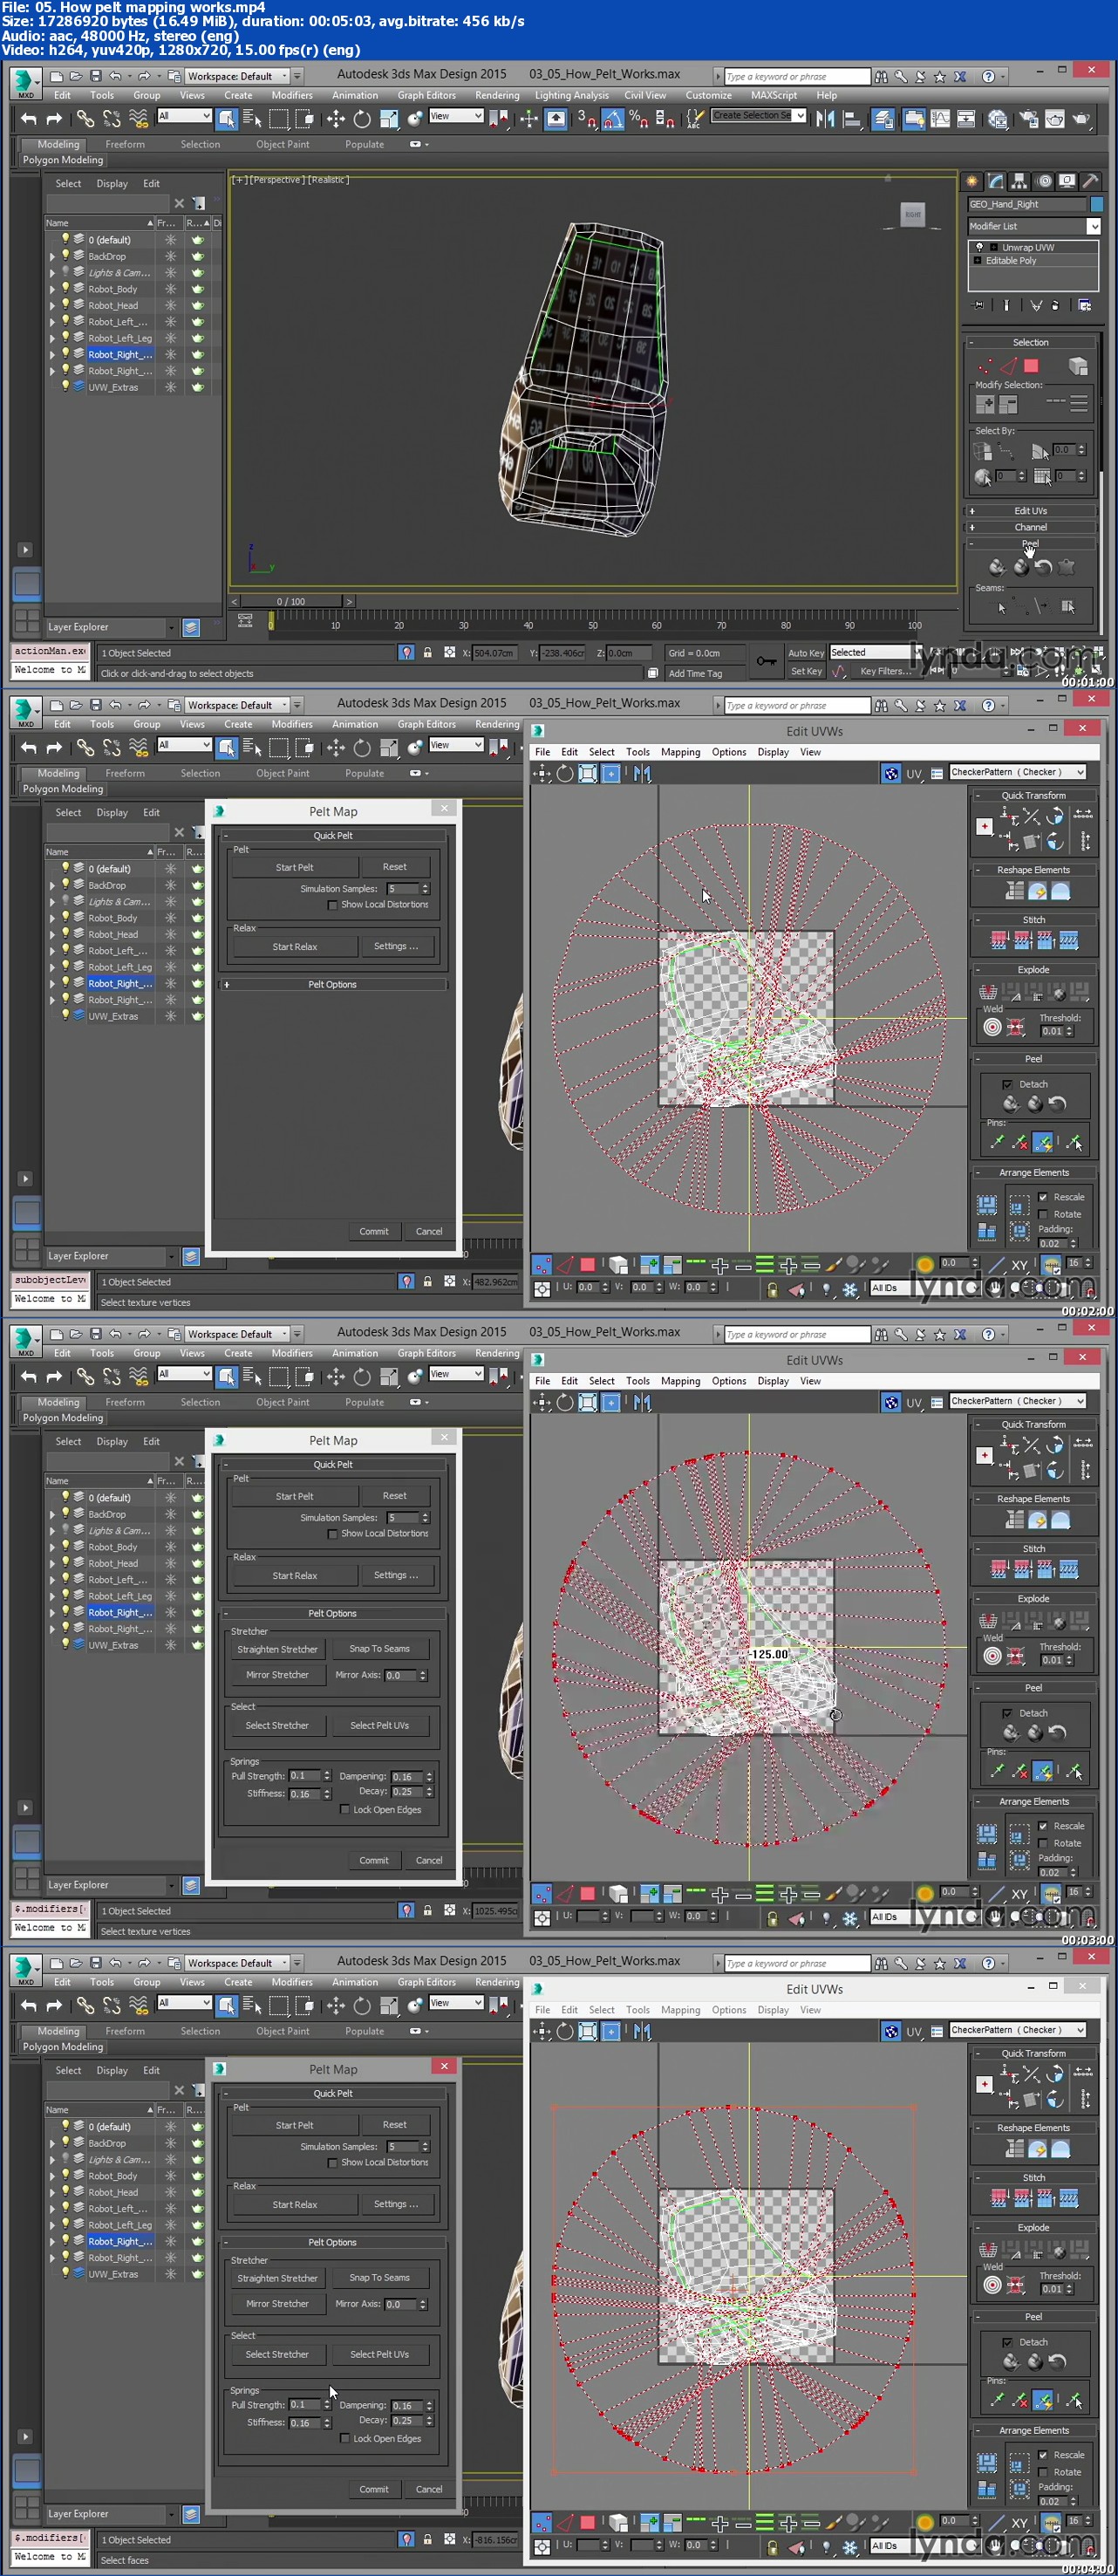Open CheckerPattern (Checker) dropdown in second frame
The height and width of the screenshot is (2576, 1118).
(1017, 772)
